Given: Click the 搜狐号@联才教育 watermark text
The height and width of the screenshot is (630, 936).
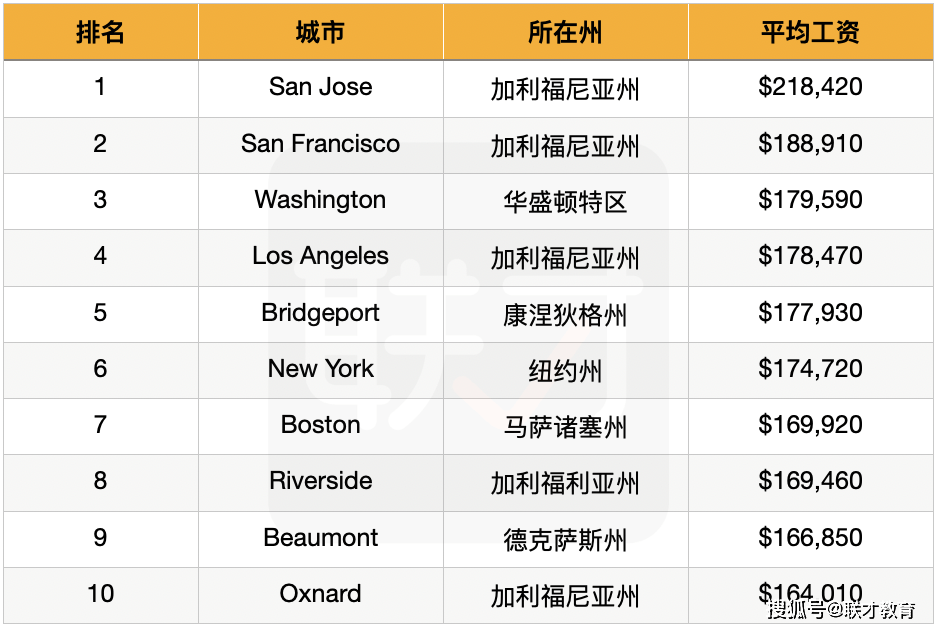Looking at the screenshot, I should [x=842, y=610].
